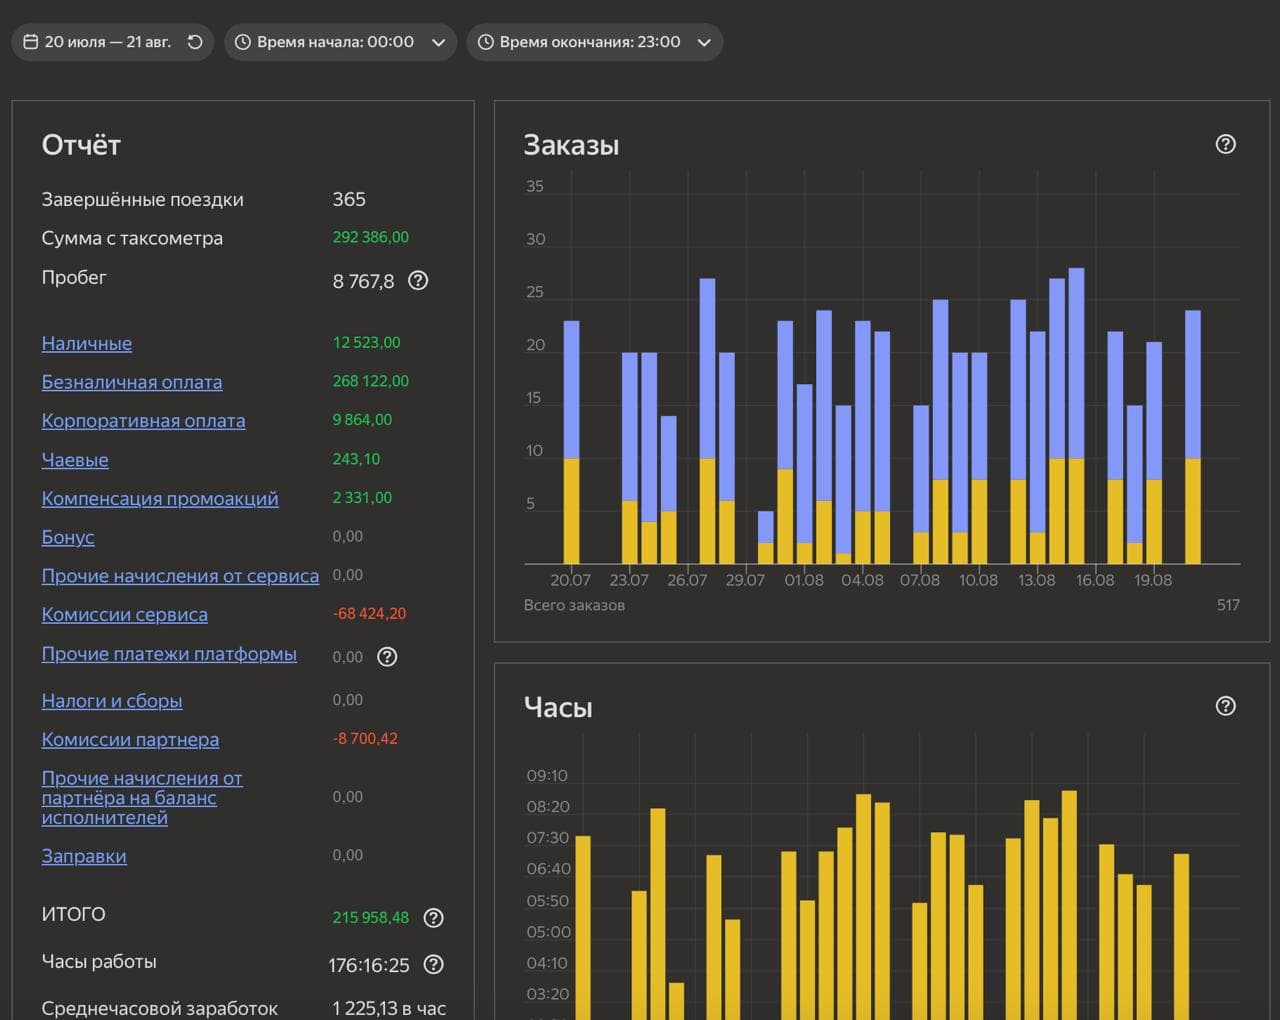Viewport: 1280px width, 1020px height.
Task: Select the tips amount 243,10
Action: [356, 459]
